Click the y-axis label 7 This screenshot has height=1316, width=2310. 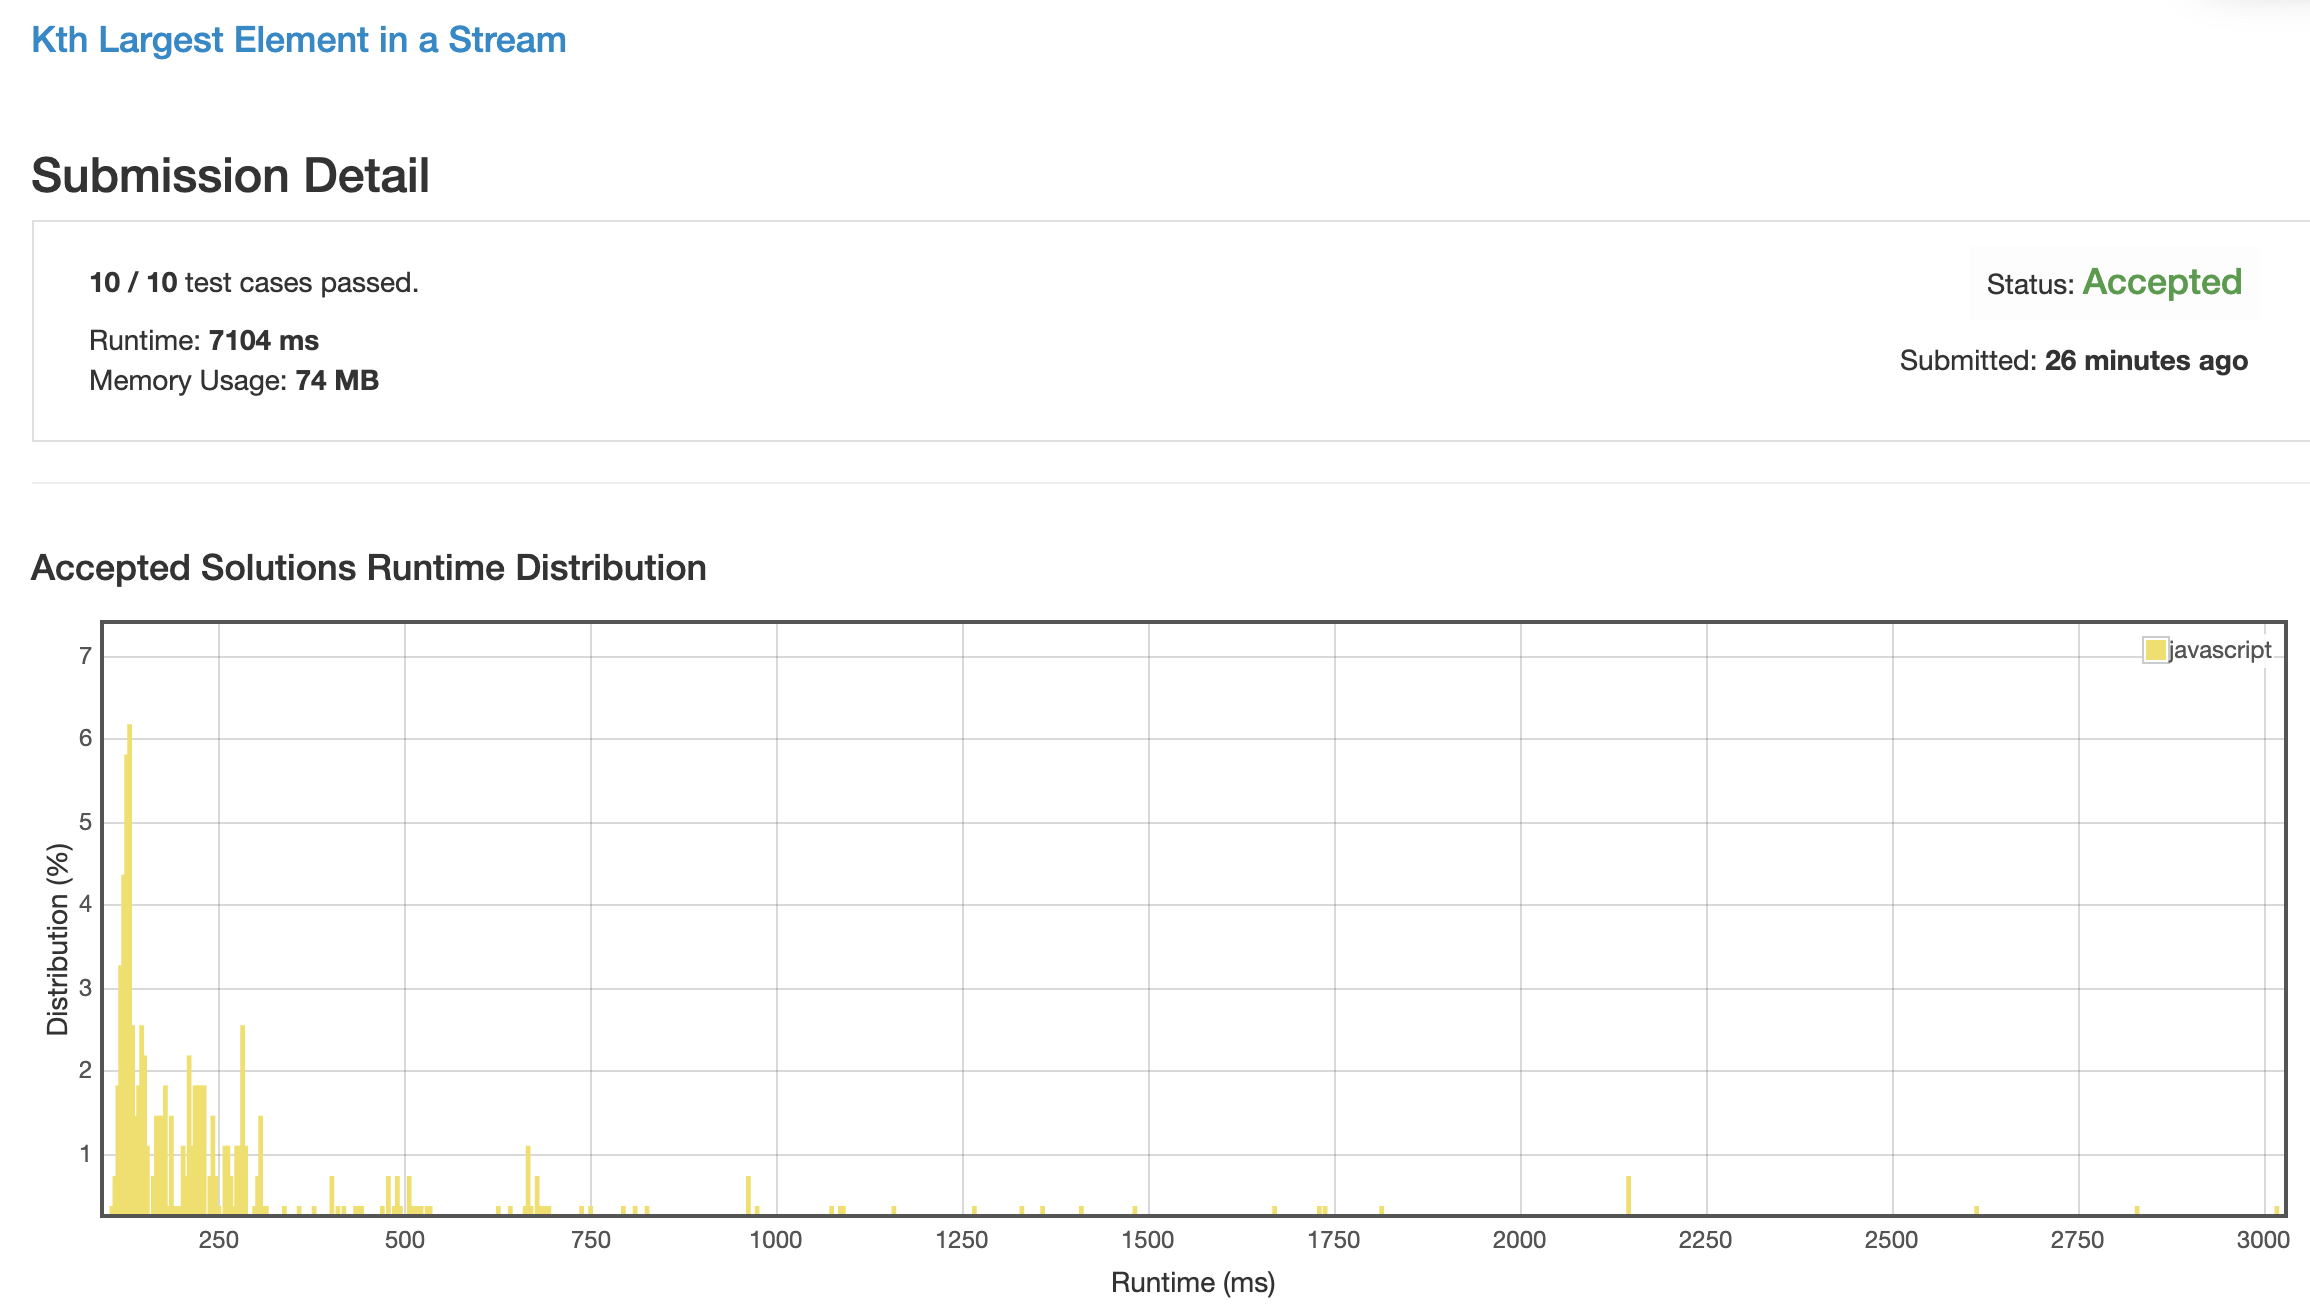(86, 656)
